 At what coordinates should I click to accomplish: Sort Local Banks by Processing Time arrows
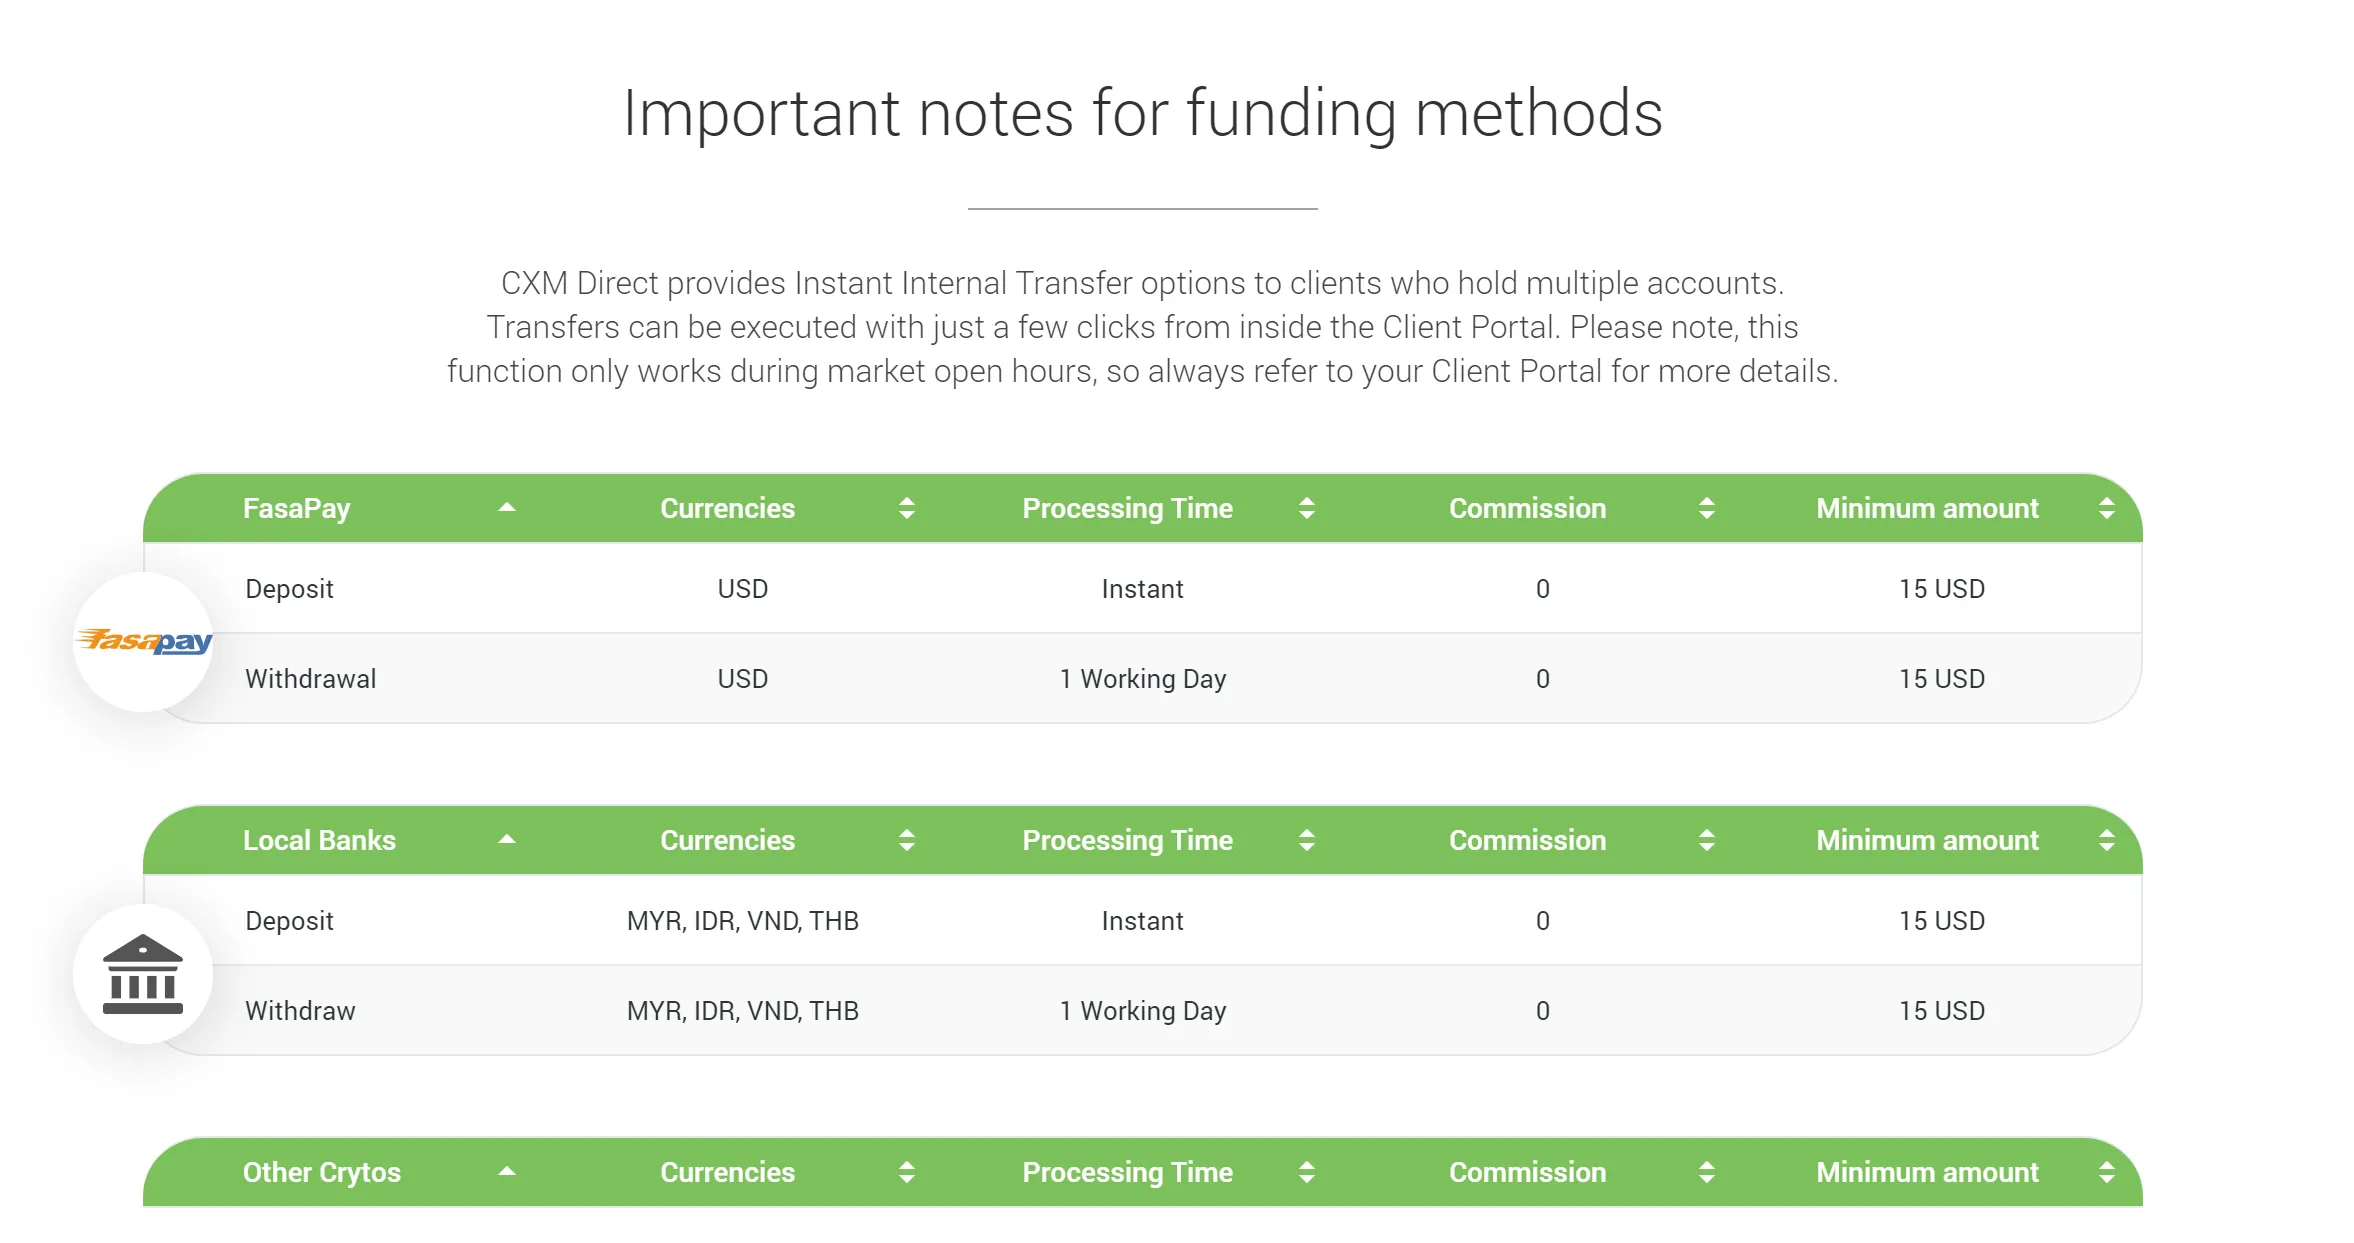pyautogui.click(x=1307, y=840)
